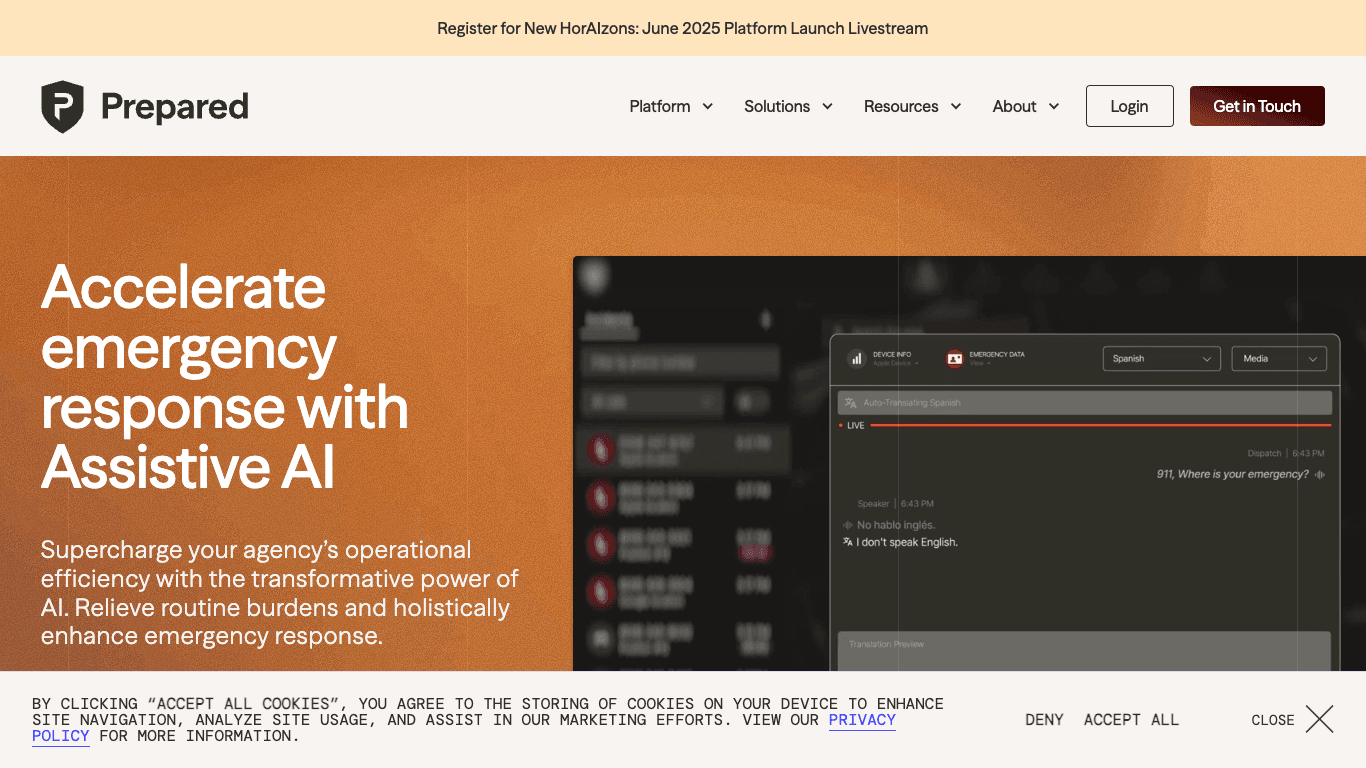Open the Media dropdown

pos(1279,358)
